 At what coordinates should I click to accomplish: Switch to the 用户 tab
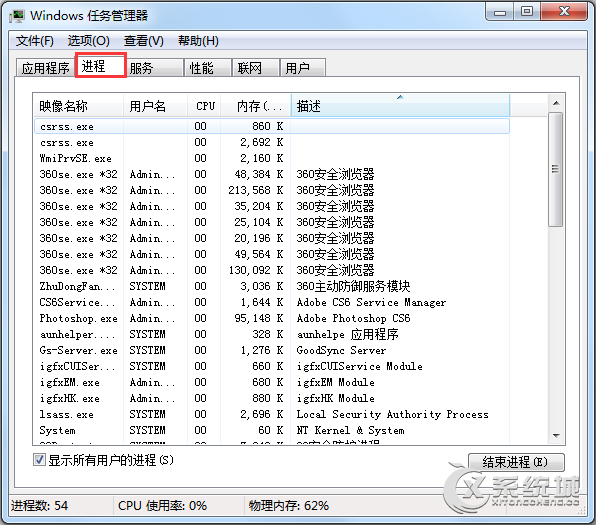pyautogui.click(x=302, y=68)
